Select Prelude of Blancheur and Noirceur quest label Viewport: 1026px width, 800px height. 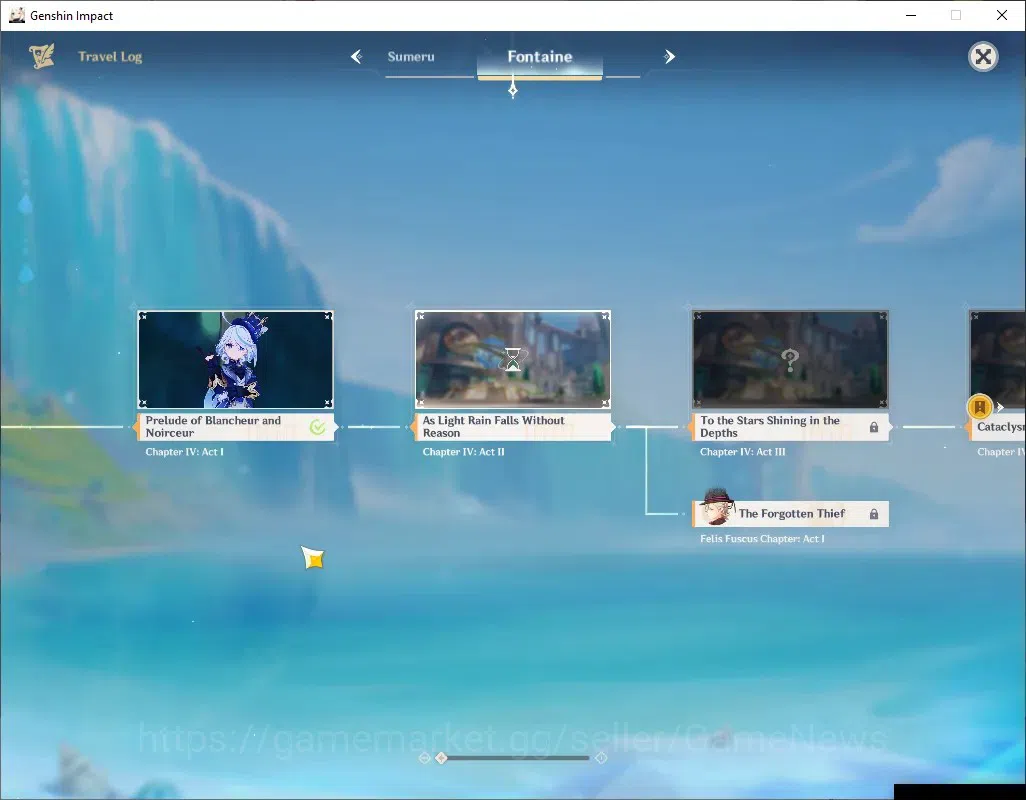(x=236, y=426)
